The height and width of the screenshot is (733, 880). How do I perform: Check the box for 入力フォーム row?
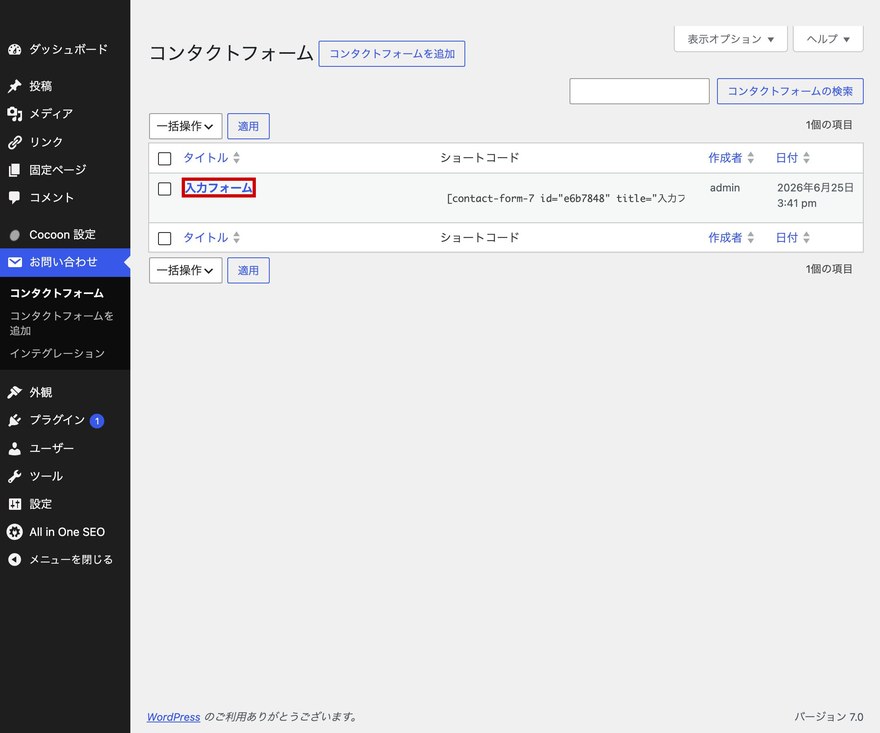(164, 189)
